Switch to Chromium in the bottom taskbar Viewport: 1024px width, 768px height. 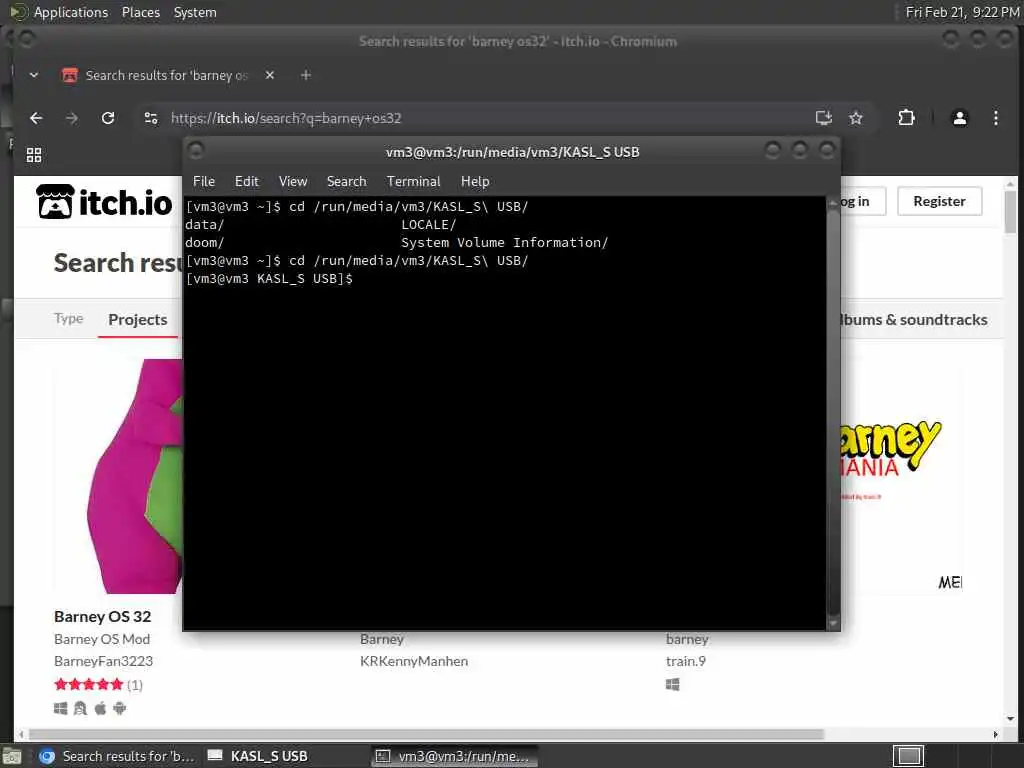(x=116, y=756)
